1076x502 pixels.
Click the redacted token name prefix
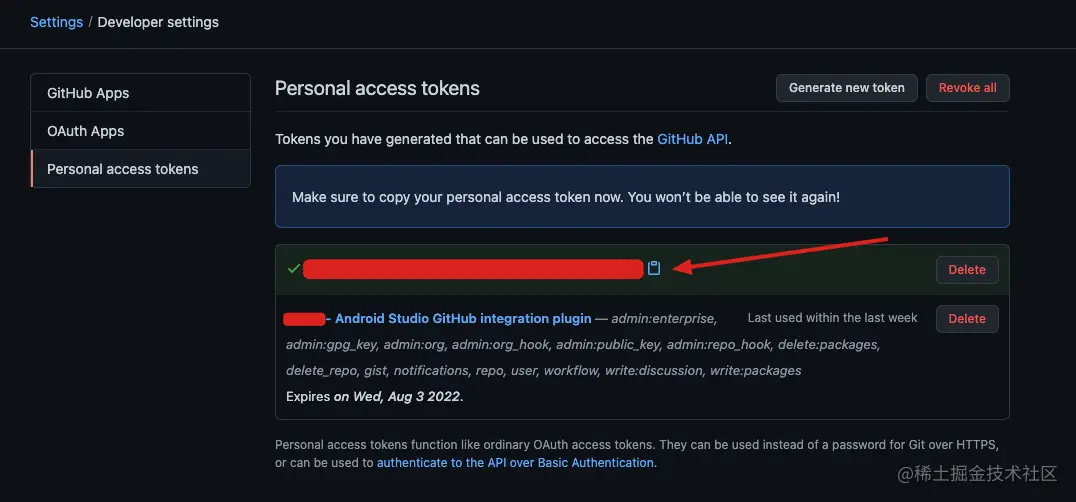[x=304, y=319]
